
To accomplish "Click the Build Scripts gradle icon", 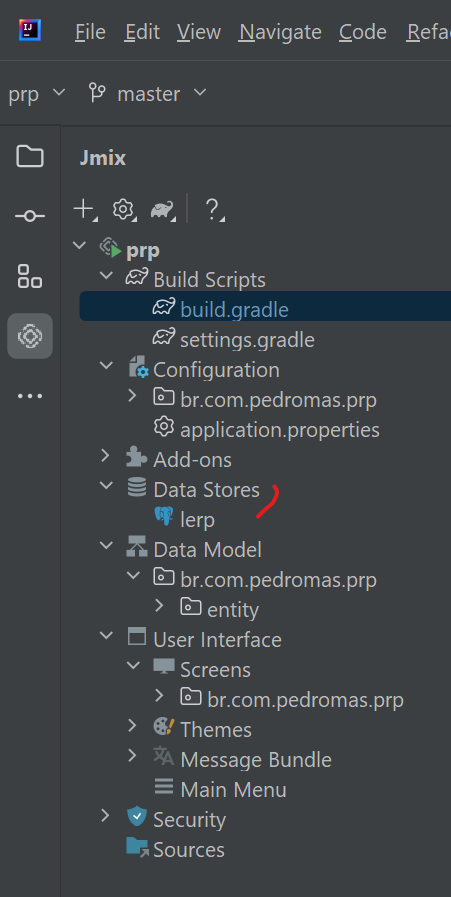I will [x=137, y=278].
